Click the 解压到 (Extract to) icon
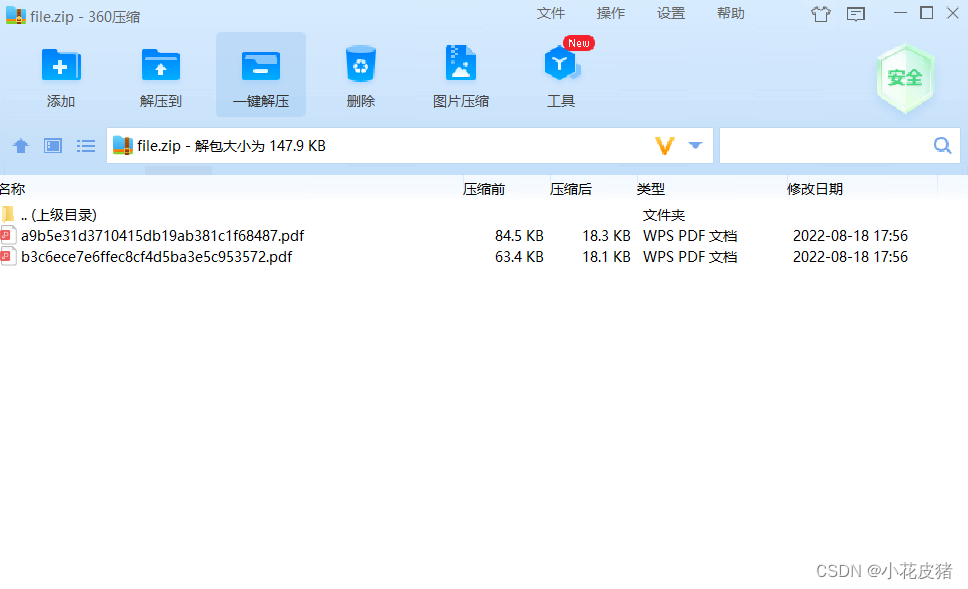The width and height of the screenshot is (968, 589). pyautogui.click(x=160, y=66)
